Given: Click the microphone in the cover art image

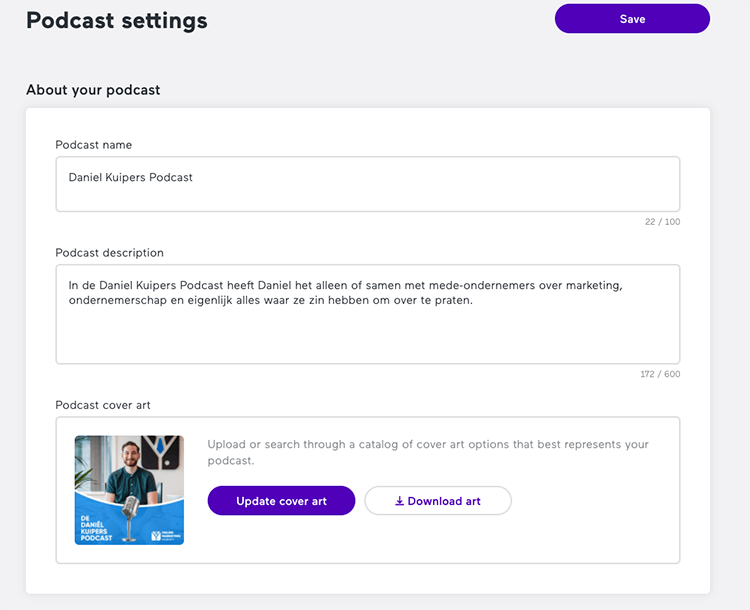Looking at the screenshot, I should click(129, 507).
